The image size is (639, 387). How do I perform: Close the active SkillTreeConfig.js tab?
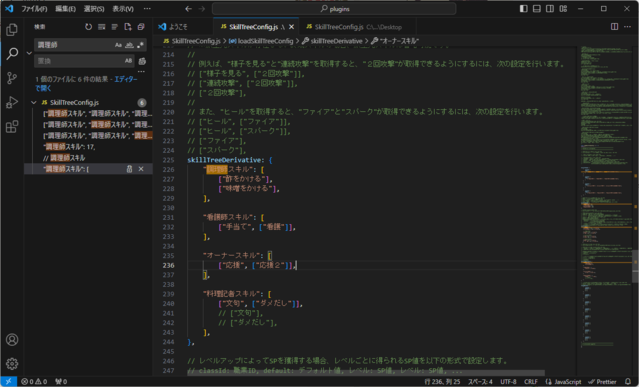pyautogui.click(x=291, y=27)
